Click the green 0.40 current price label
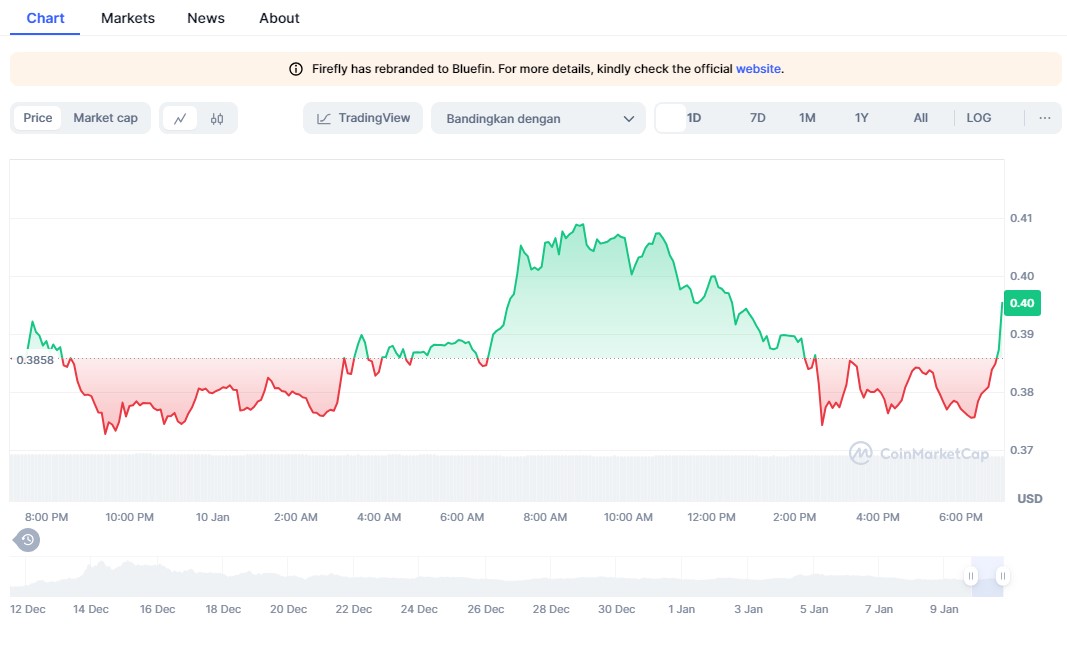 click(1022, 303)
